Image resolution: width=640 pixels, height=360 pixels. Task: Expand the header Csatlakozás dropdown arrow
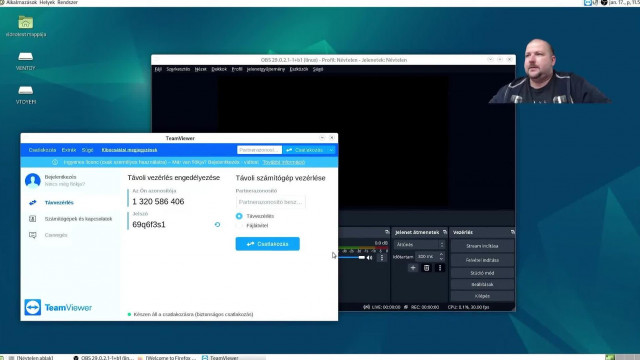click(331, 150)
